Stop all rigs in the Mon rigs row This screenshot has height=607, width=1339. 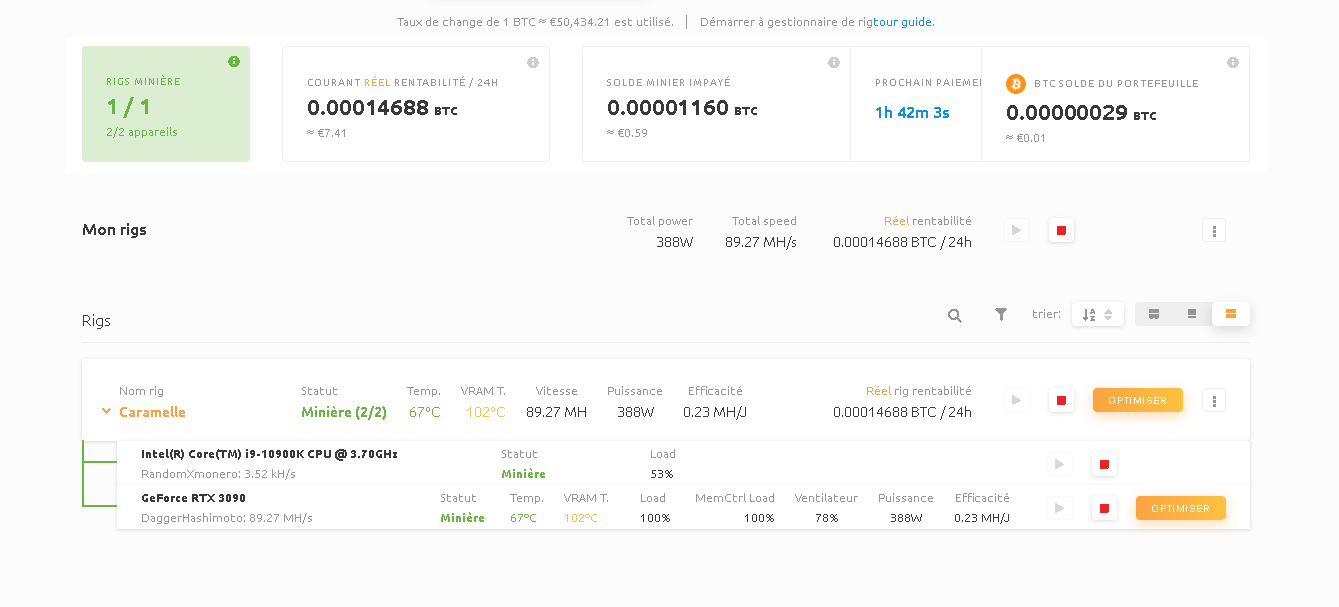(1061, 231)
